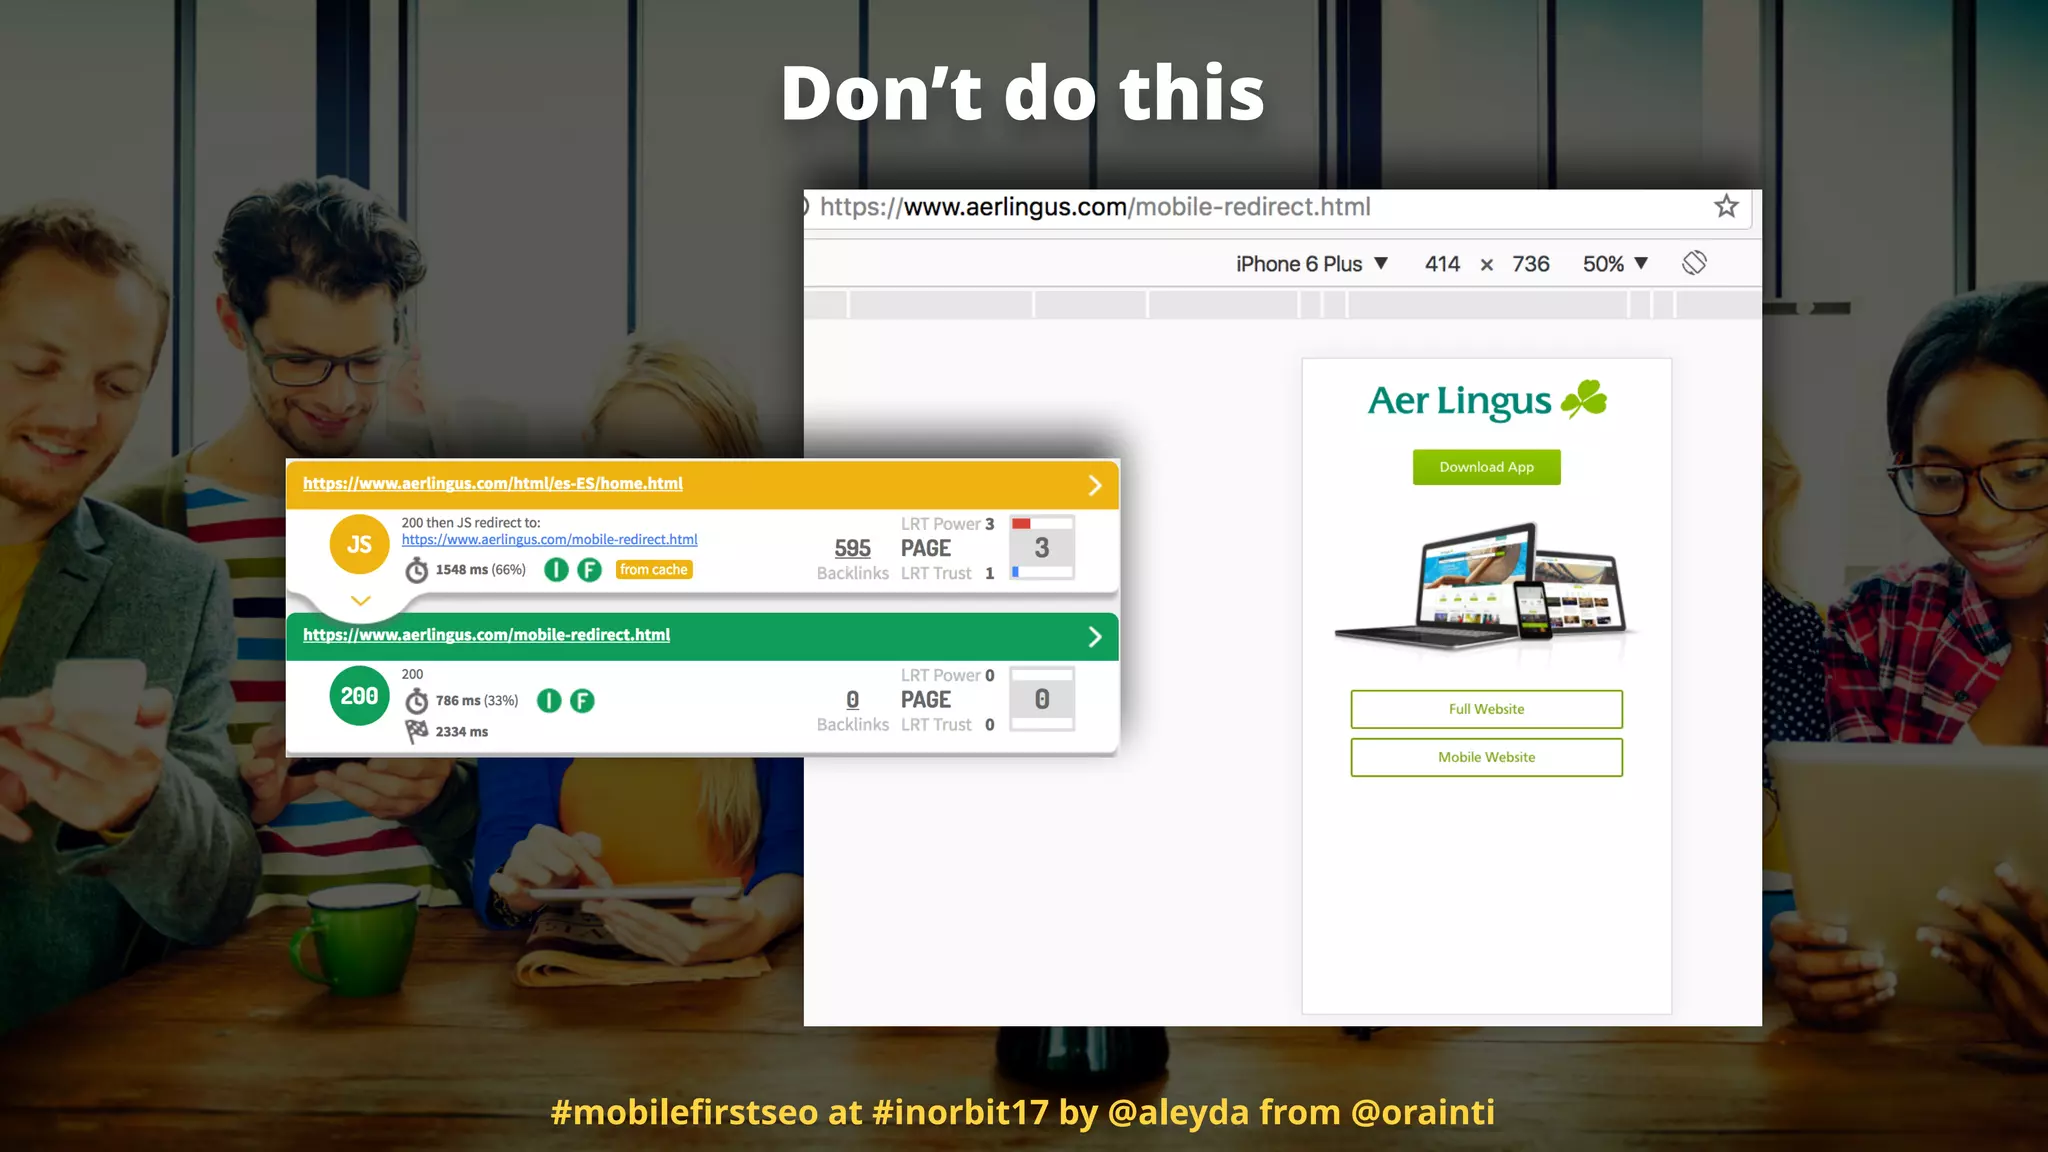Click the rotate device orientation icon
This screenshot has height=1152, width=2048.
1694,263
